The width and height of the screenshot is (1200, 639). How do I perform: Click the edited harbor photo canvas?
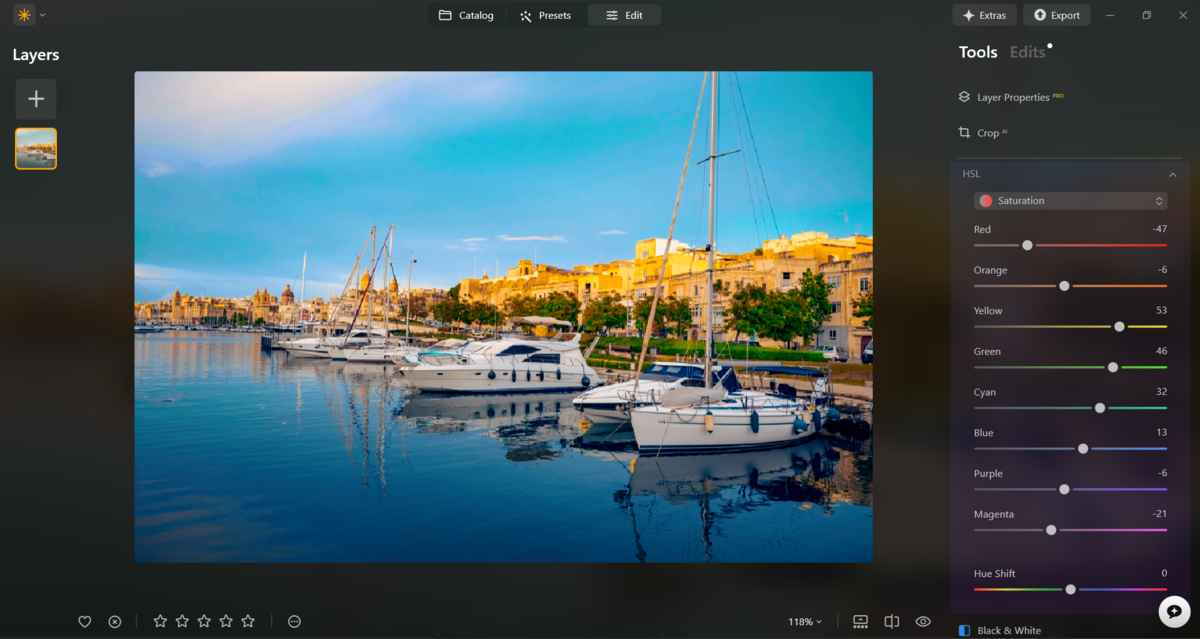503,317
